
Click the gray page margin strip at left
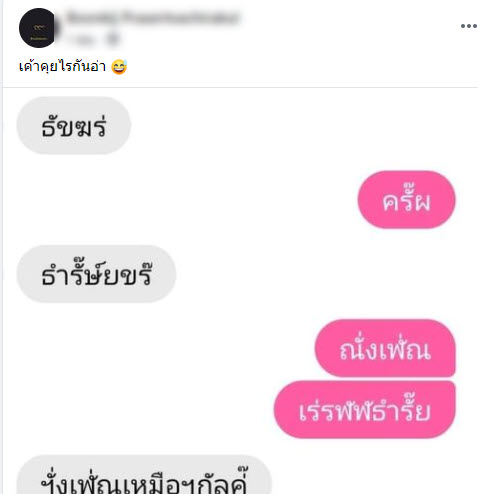tap(1, 247)
